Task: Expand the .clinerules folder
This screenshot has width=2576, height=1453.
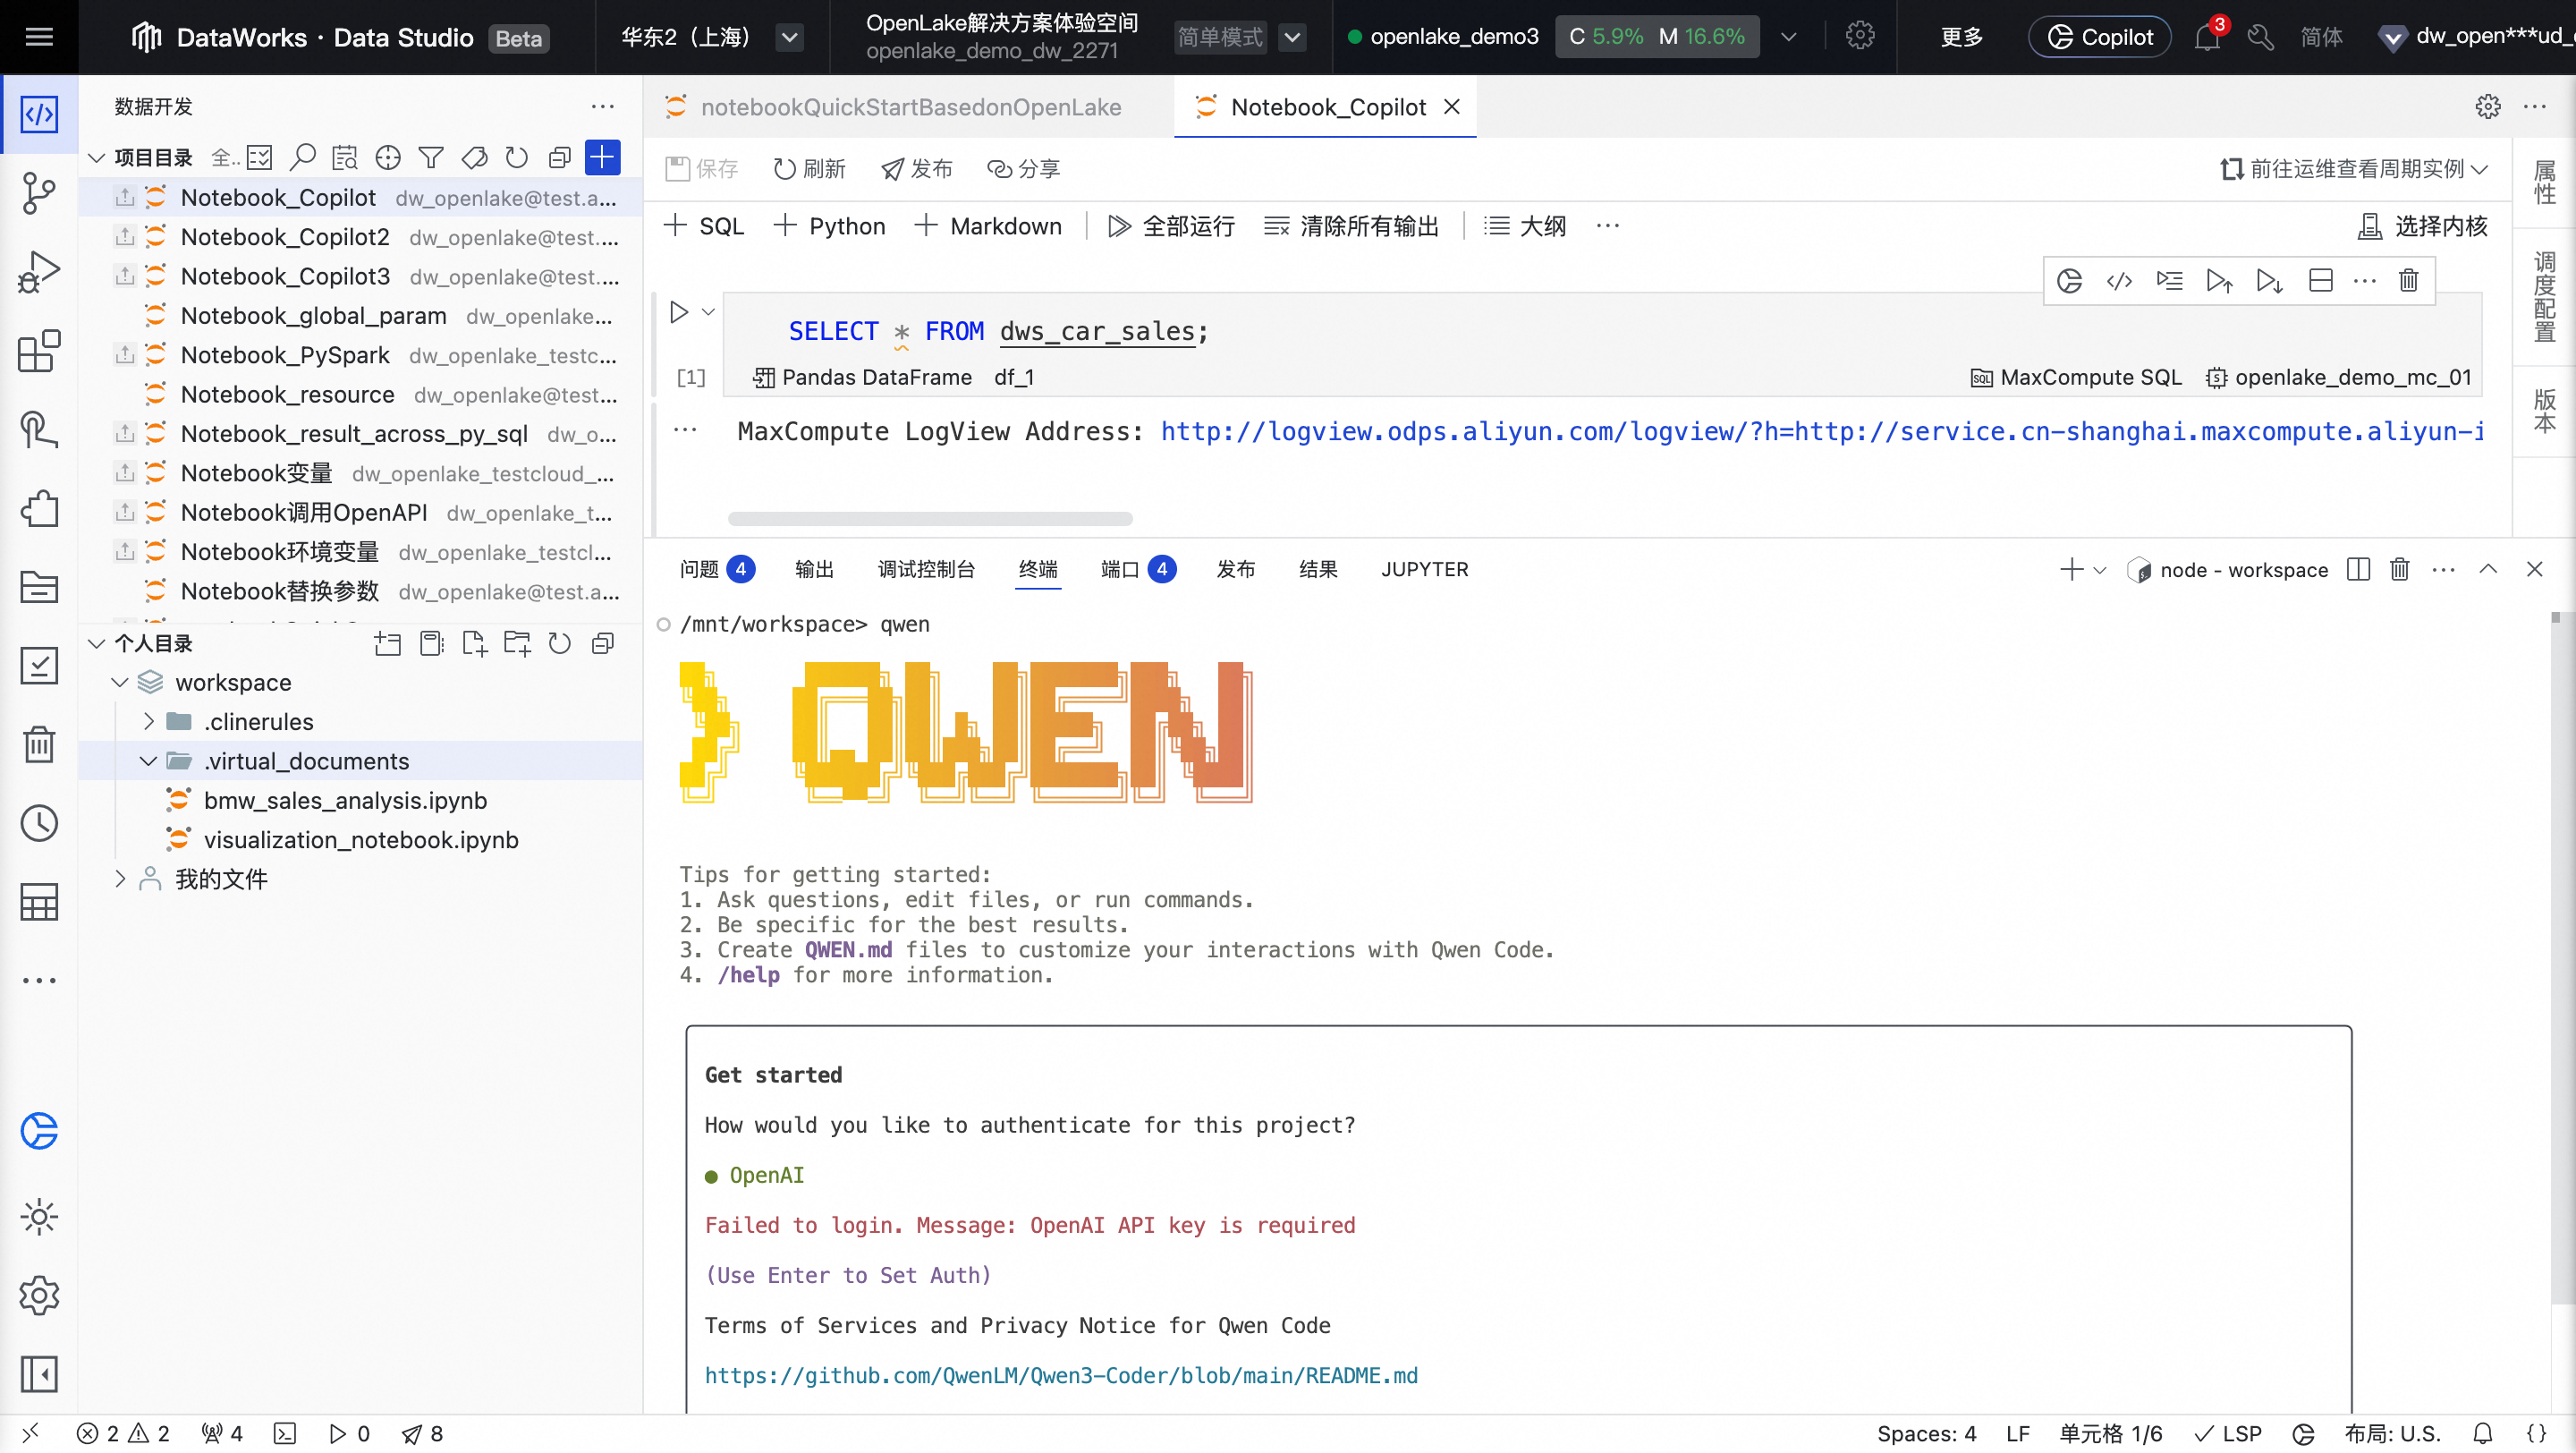Action: point(150,721)
